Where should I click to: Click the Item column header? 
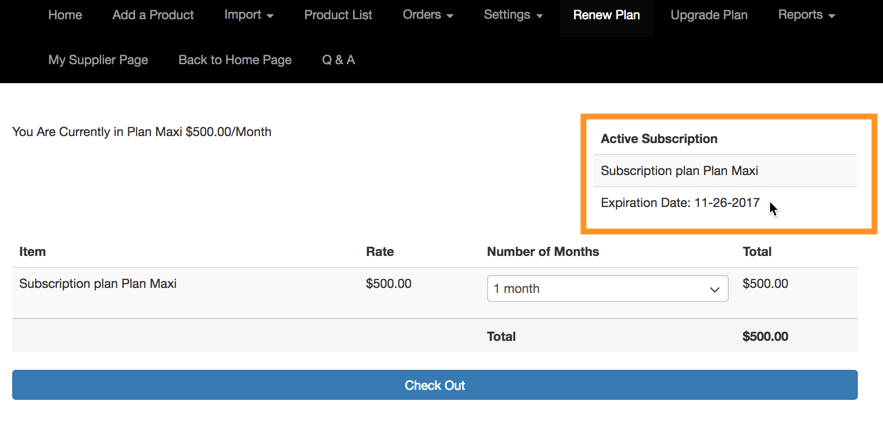point(33,252)
